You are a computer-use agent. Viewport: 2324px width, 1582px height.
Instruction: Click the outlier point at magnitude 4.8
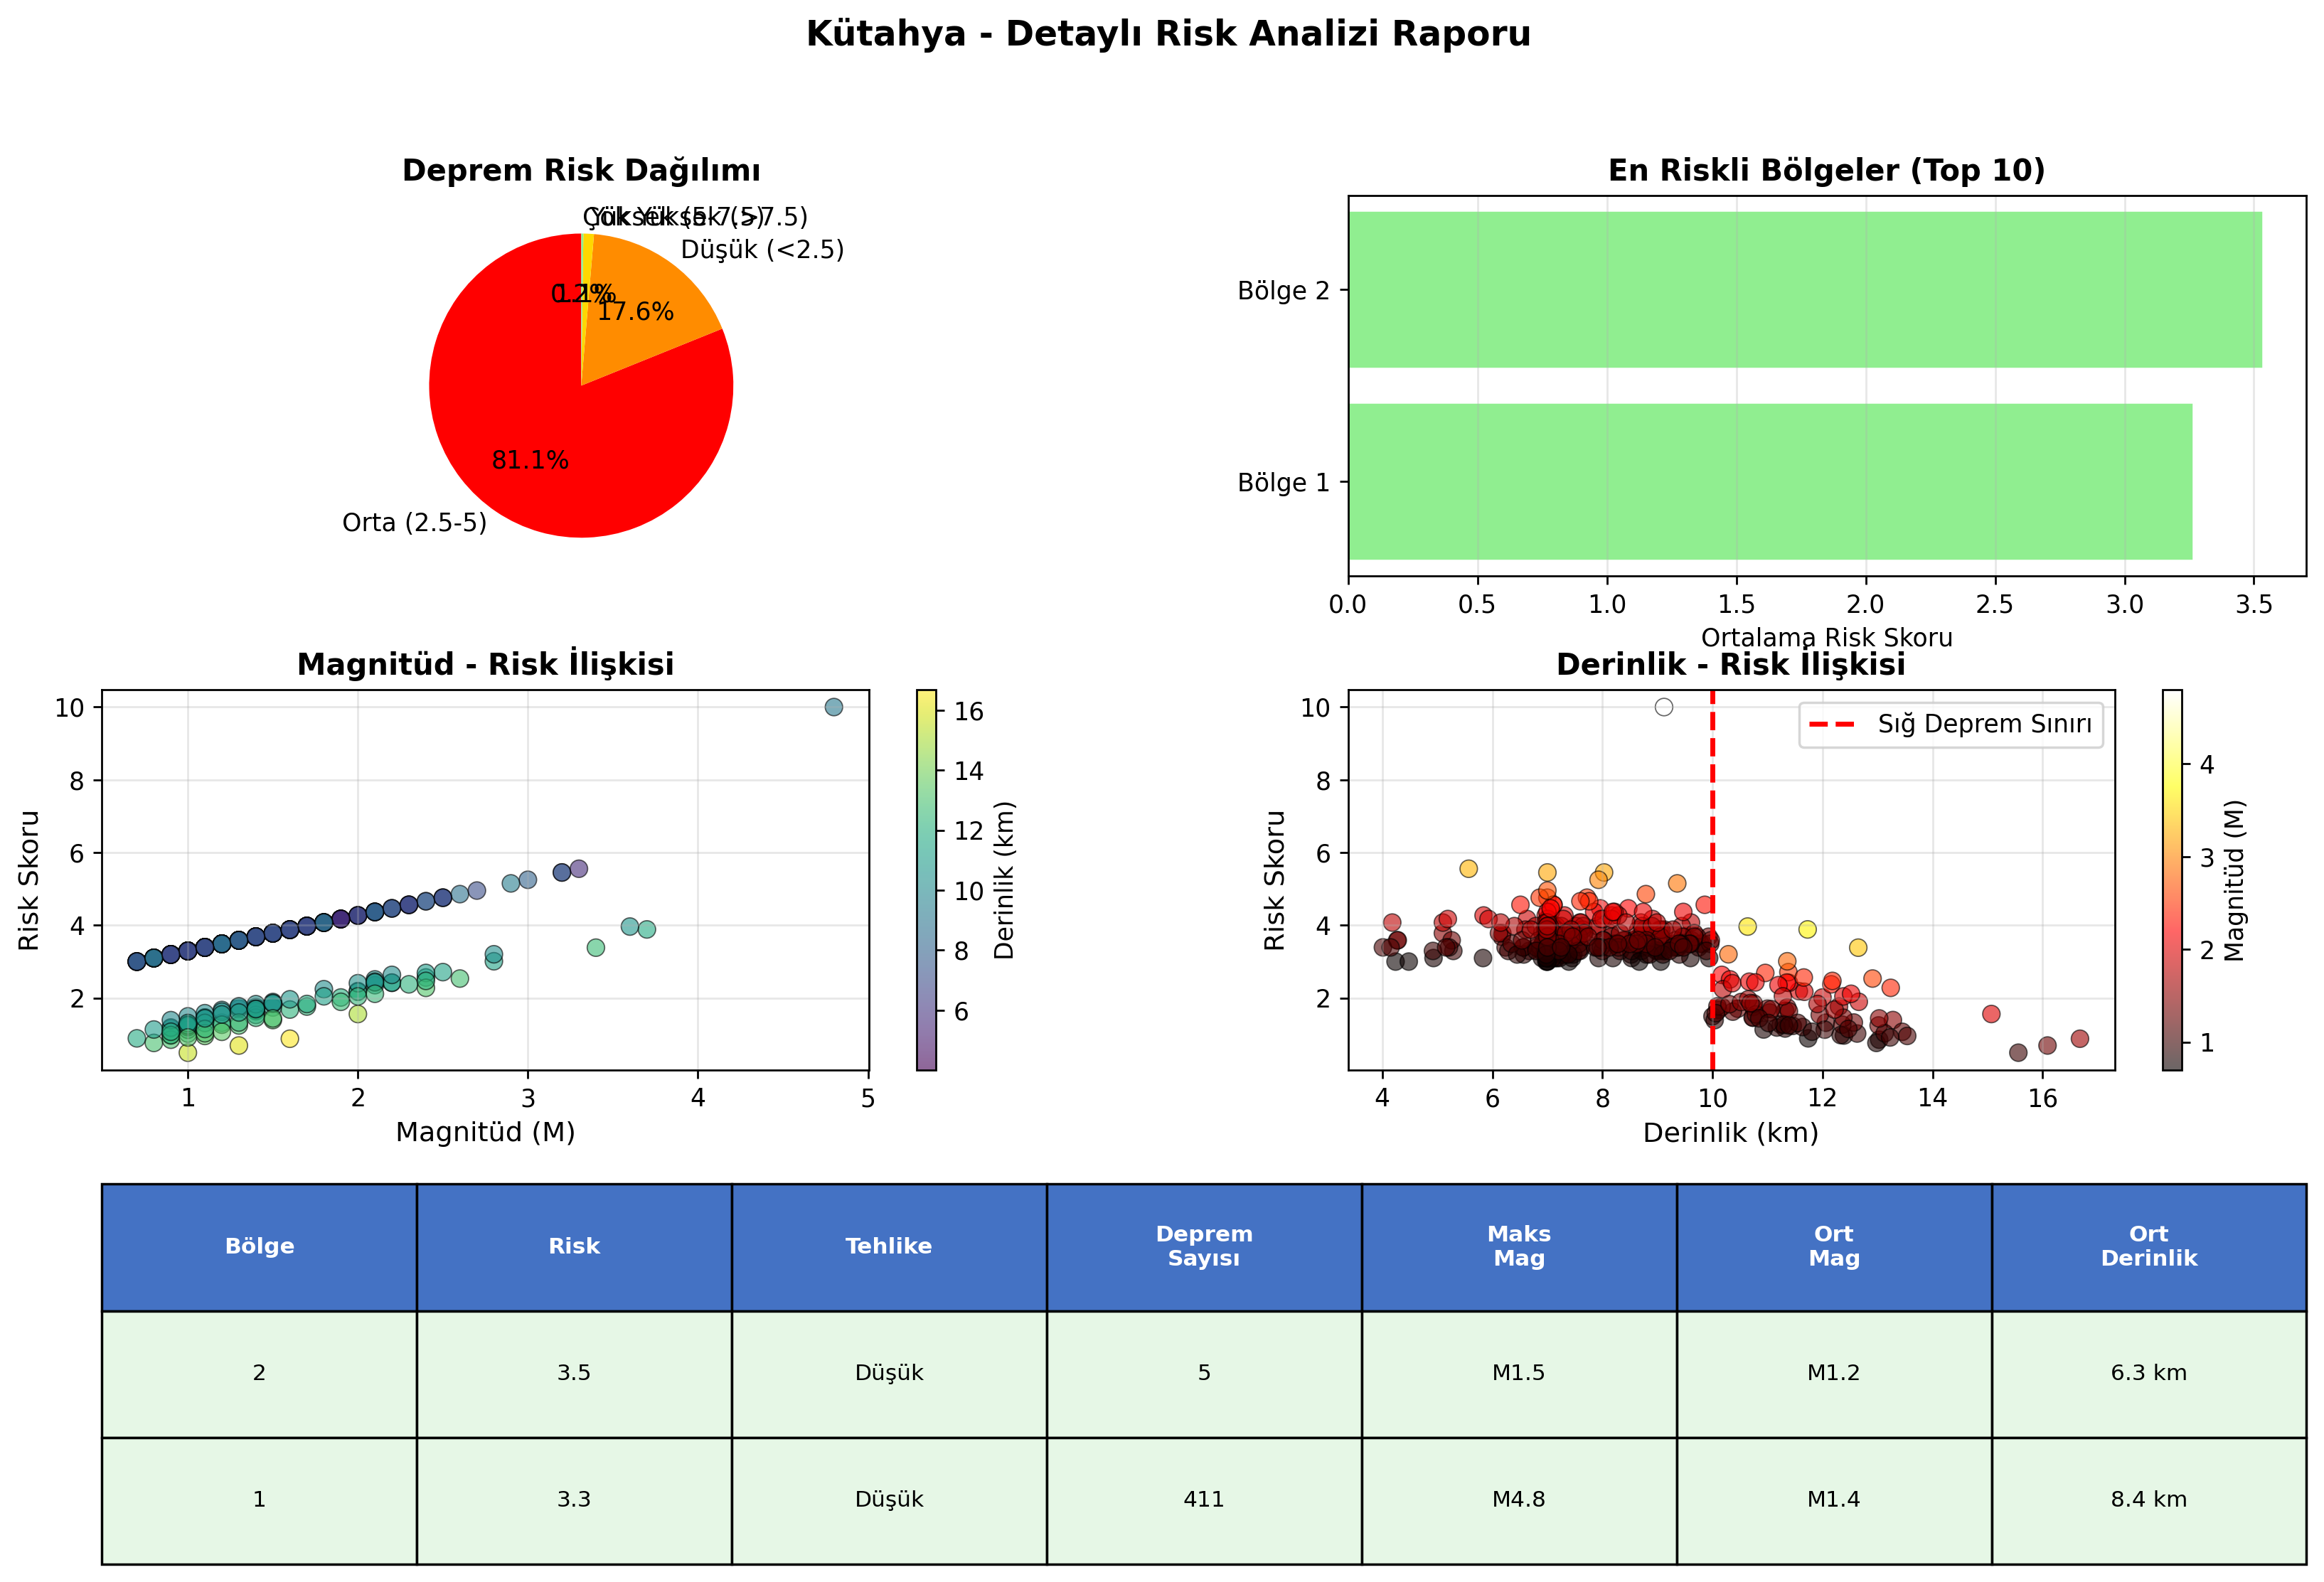pos(834,707)
